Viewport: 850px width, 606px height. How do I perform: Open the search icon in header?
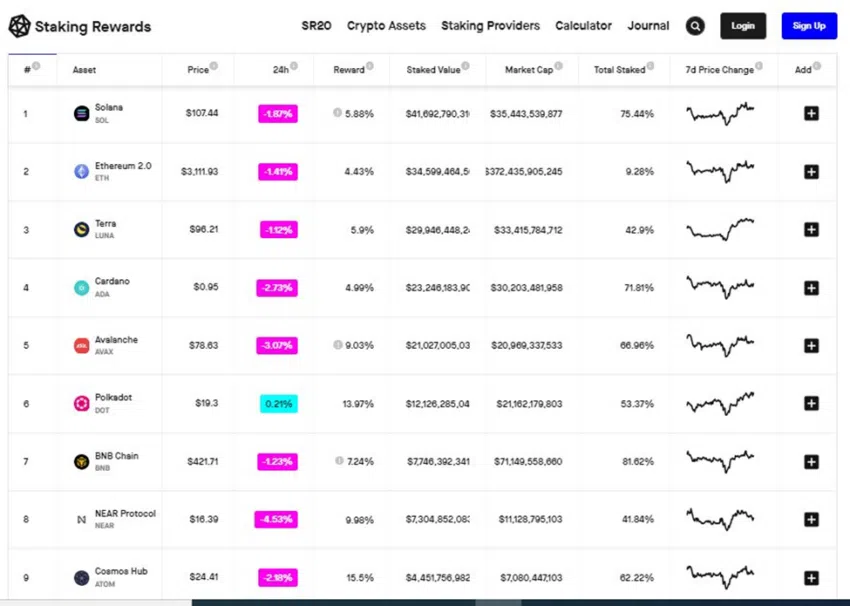[x=695, y=25]
